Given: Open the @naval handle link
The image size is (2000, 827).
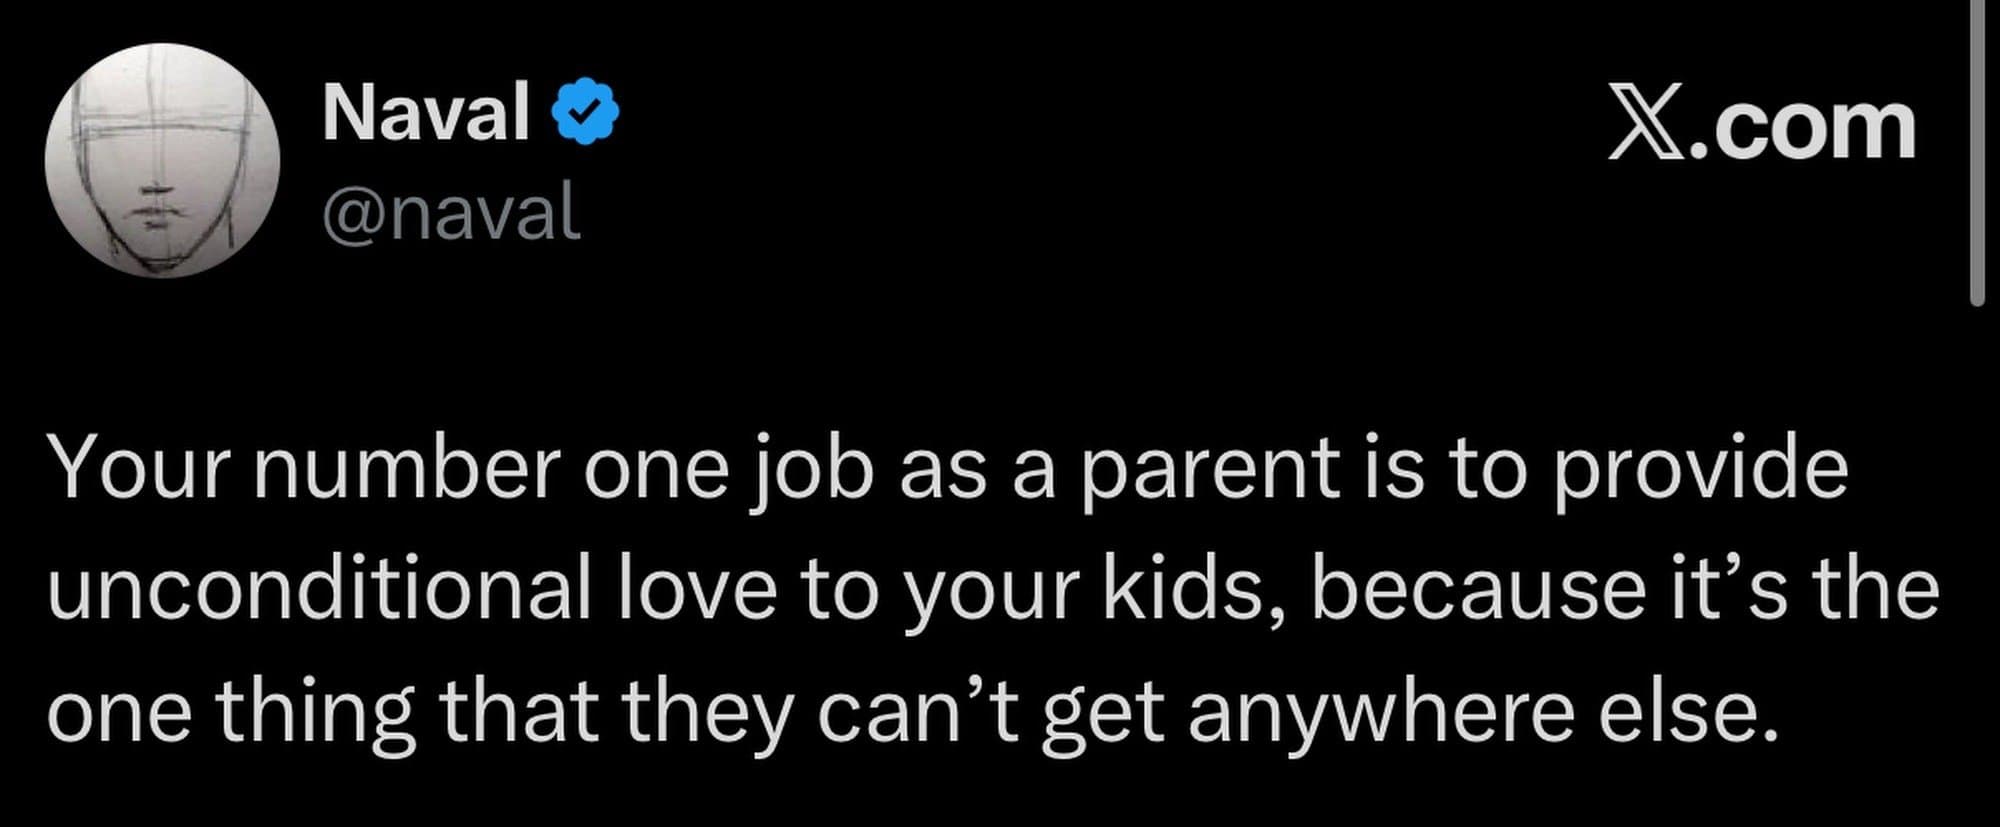Looking at the screenshot, I should 451,212.
